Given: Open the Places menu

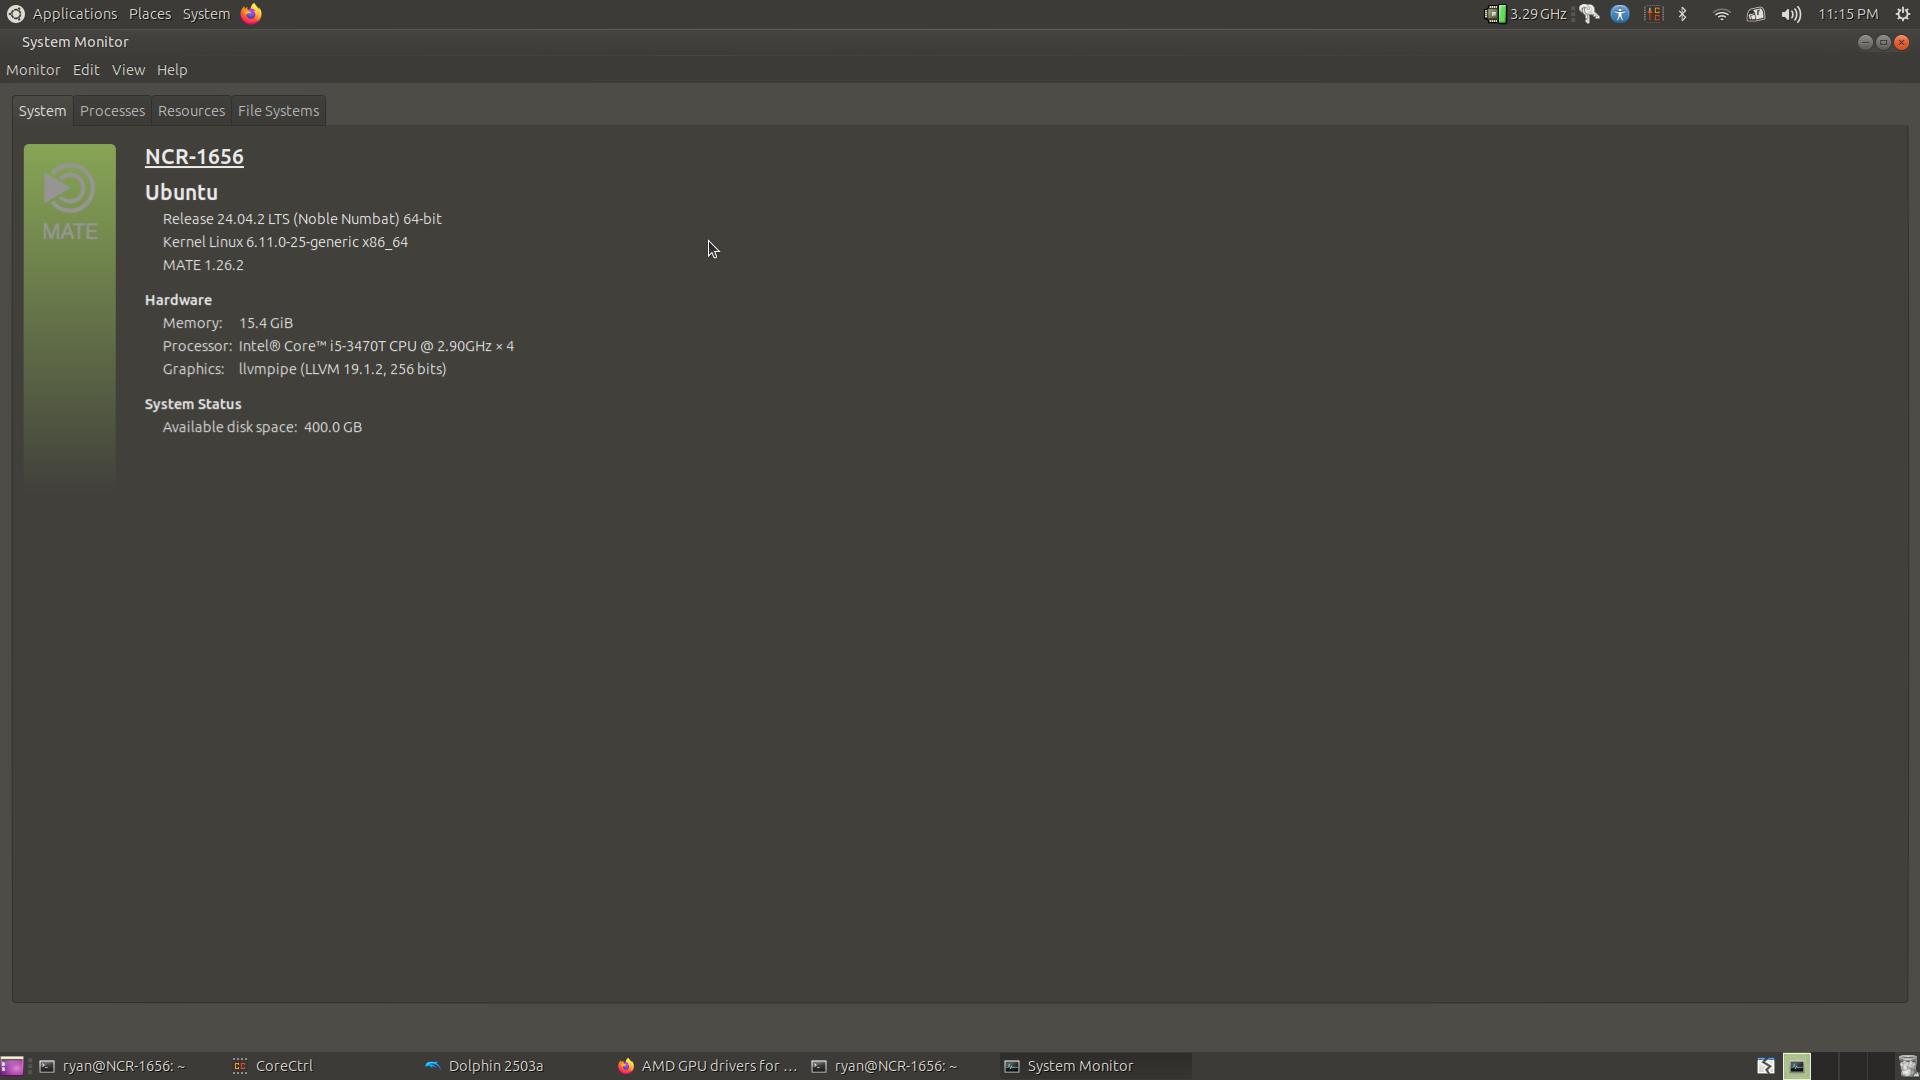Looking at the screenshot, I should (150, 14).
